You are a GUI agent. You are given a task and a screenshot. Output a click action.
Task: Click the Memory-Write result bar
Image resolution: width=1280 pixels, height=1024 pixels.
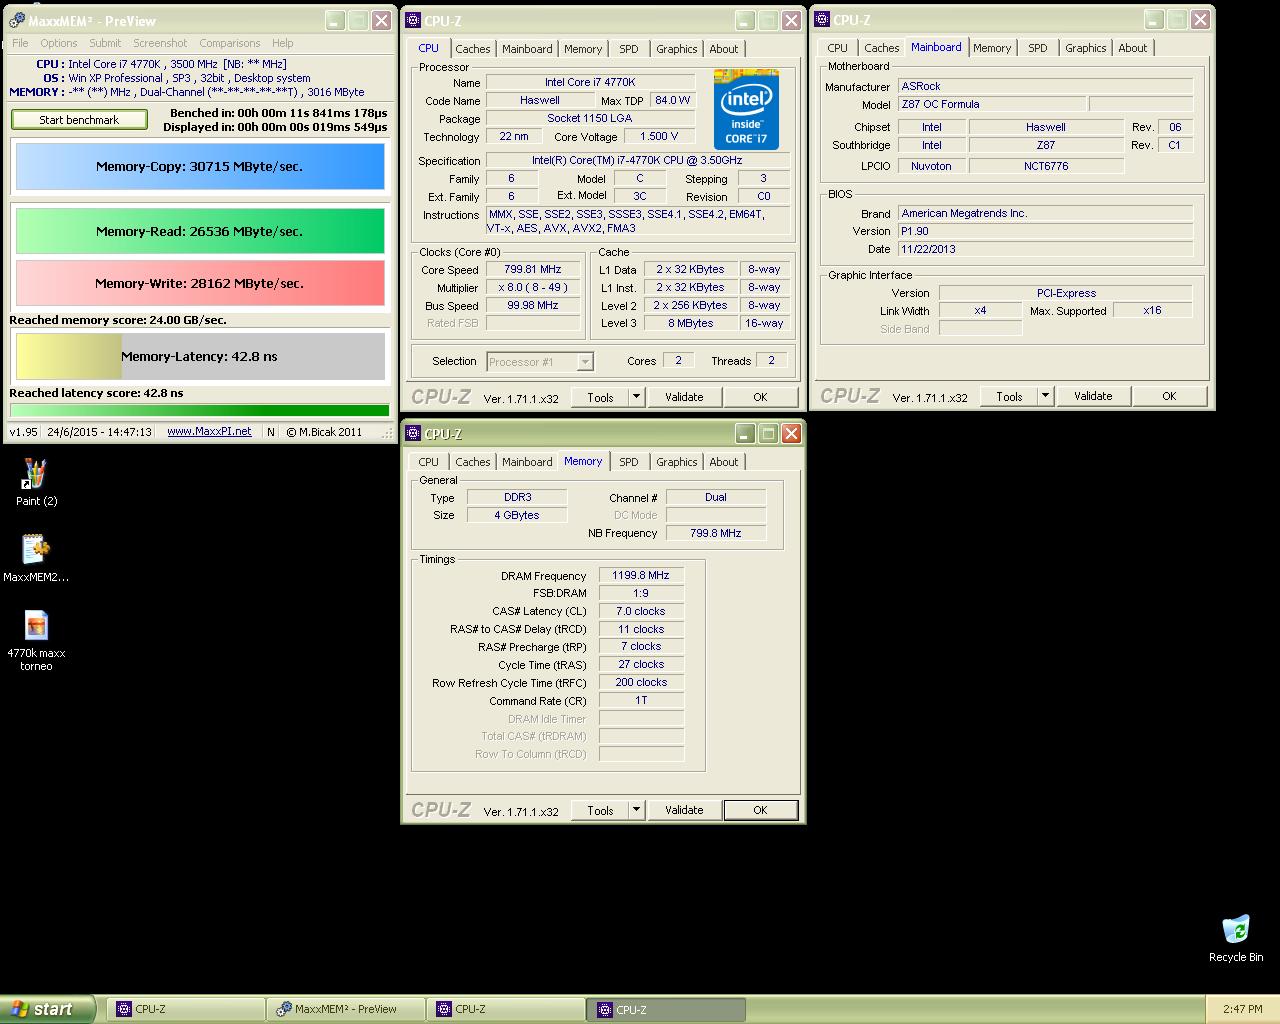click(x=200, y=283)
